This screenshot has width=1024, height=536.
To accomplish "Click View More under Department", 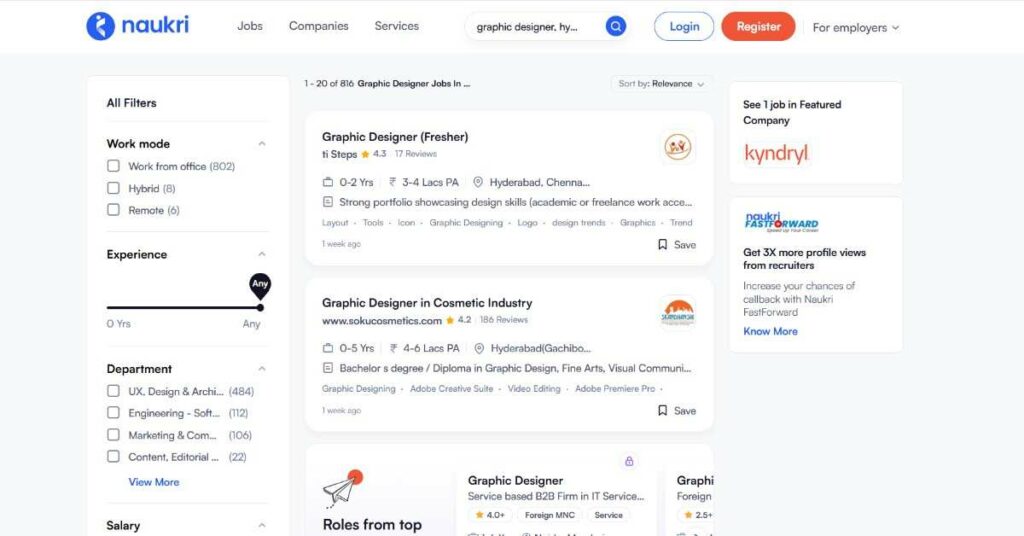I will (153, 482).
